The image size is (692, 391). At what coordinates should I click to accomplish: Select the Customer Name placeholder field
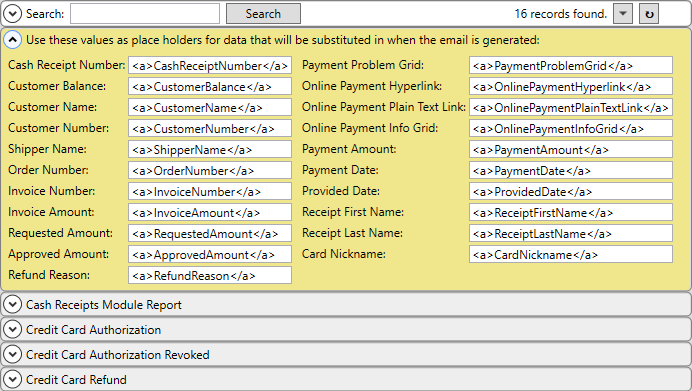tap(210, 107)
